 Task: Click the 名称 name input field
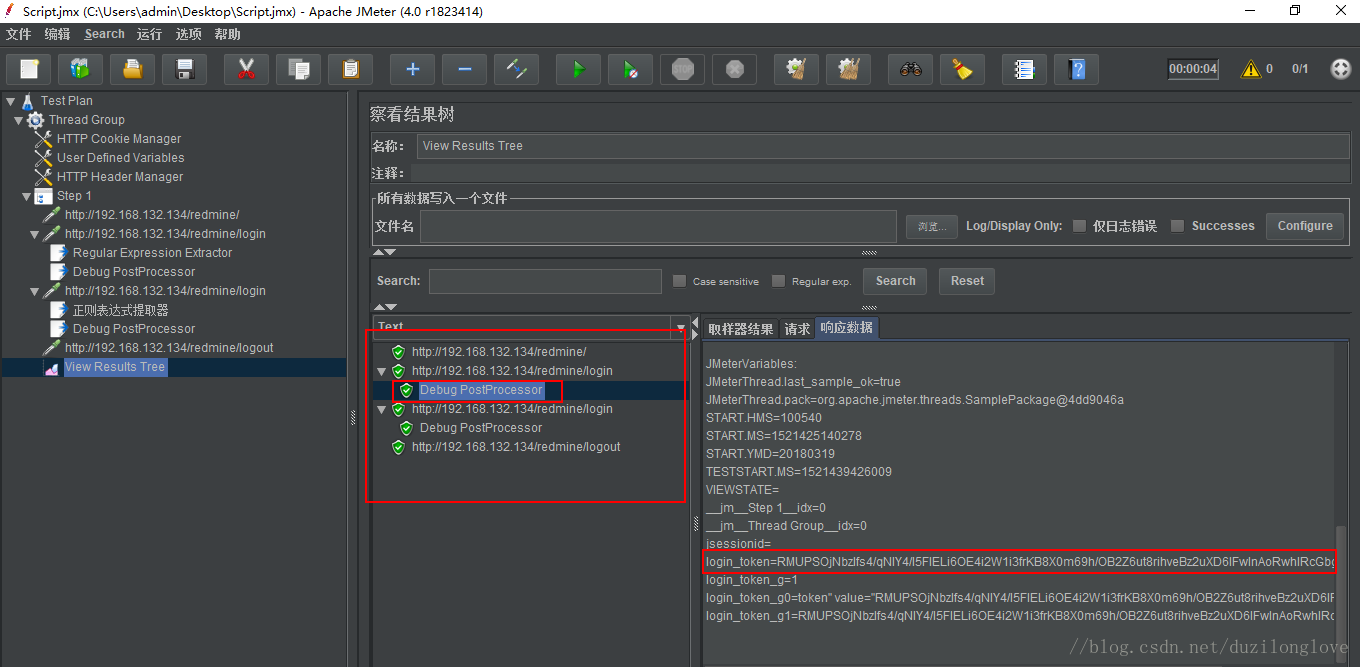pyautogui.click(x=884, y=146)
